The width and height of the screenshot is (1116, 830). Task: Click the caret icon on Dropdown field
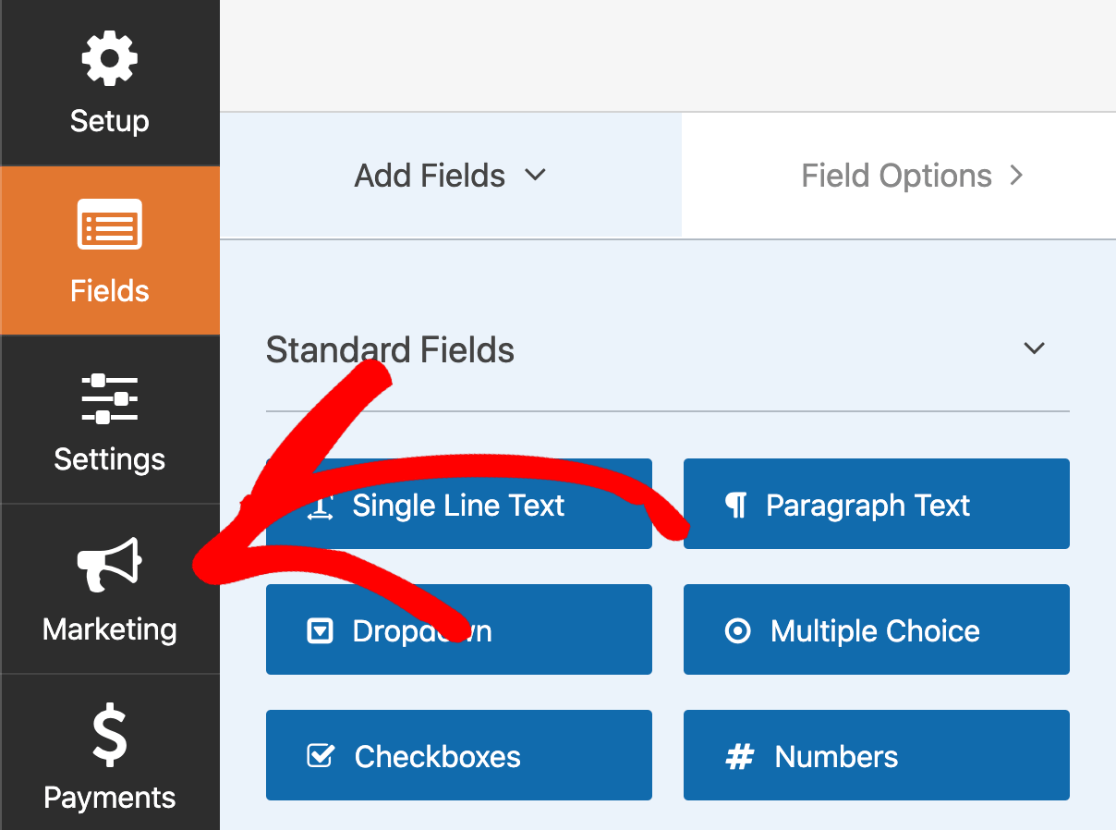pyautogui.click(x=319, y=631)
